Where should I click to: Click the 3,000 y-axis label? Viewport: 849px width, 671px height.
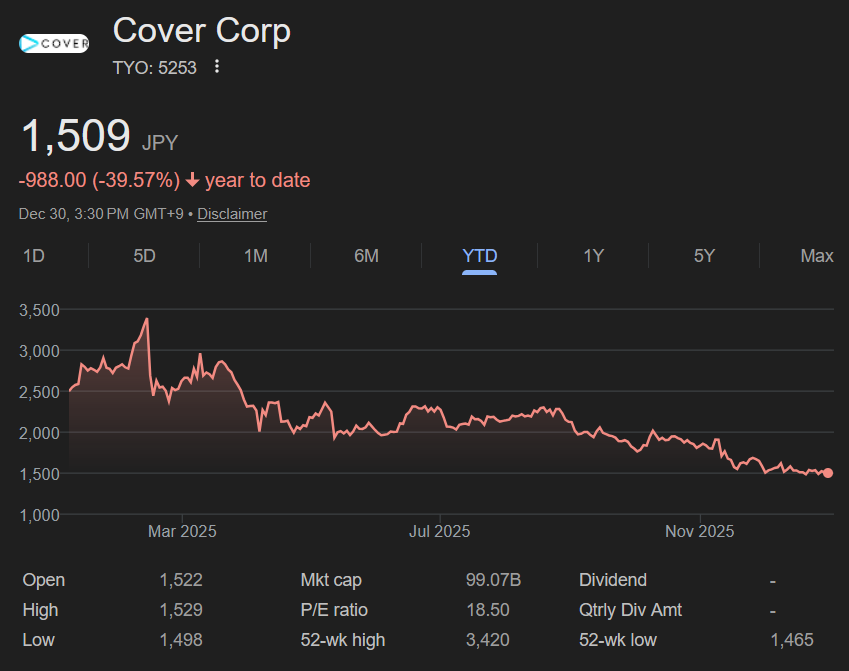(x=40, y=351)
